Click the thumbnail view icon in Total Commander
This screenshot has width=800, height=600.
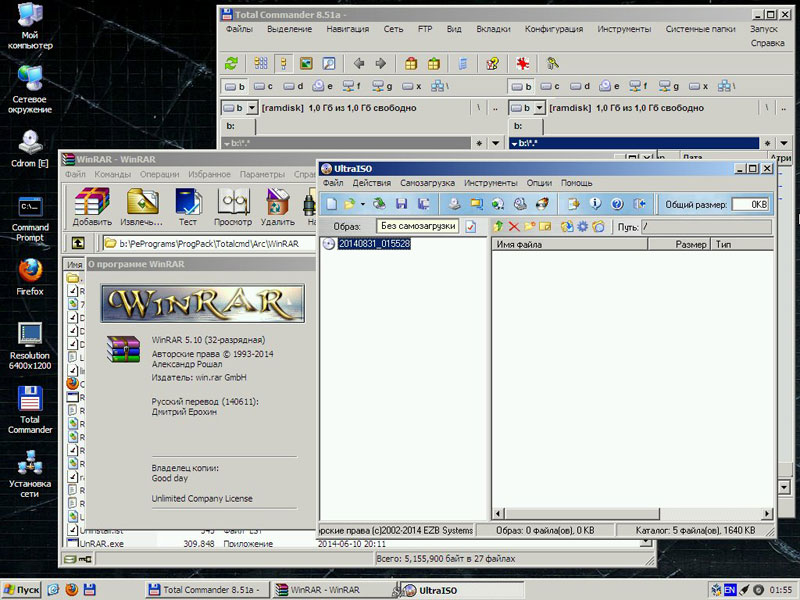[x=306, y=63]
